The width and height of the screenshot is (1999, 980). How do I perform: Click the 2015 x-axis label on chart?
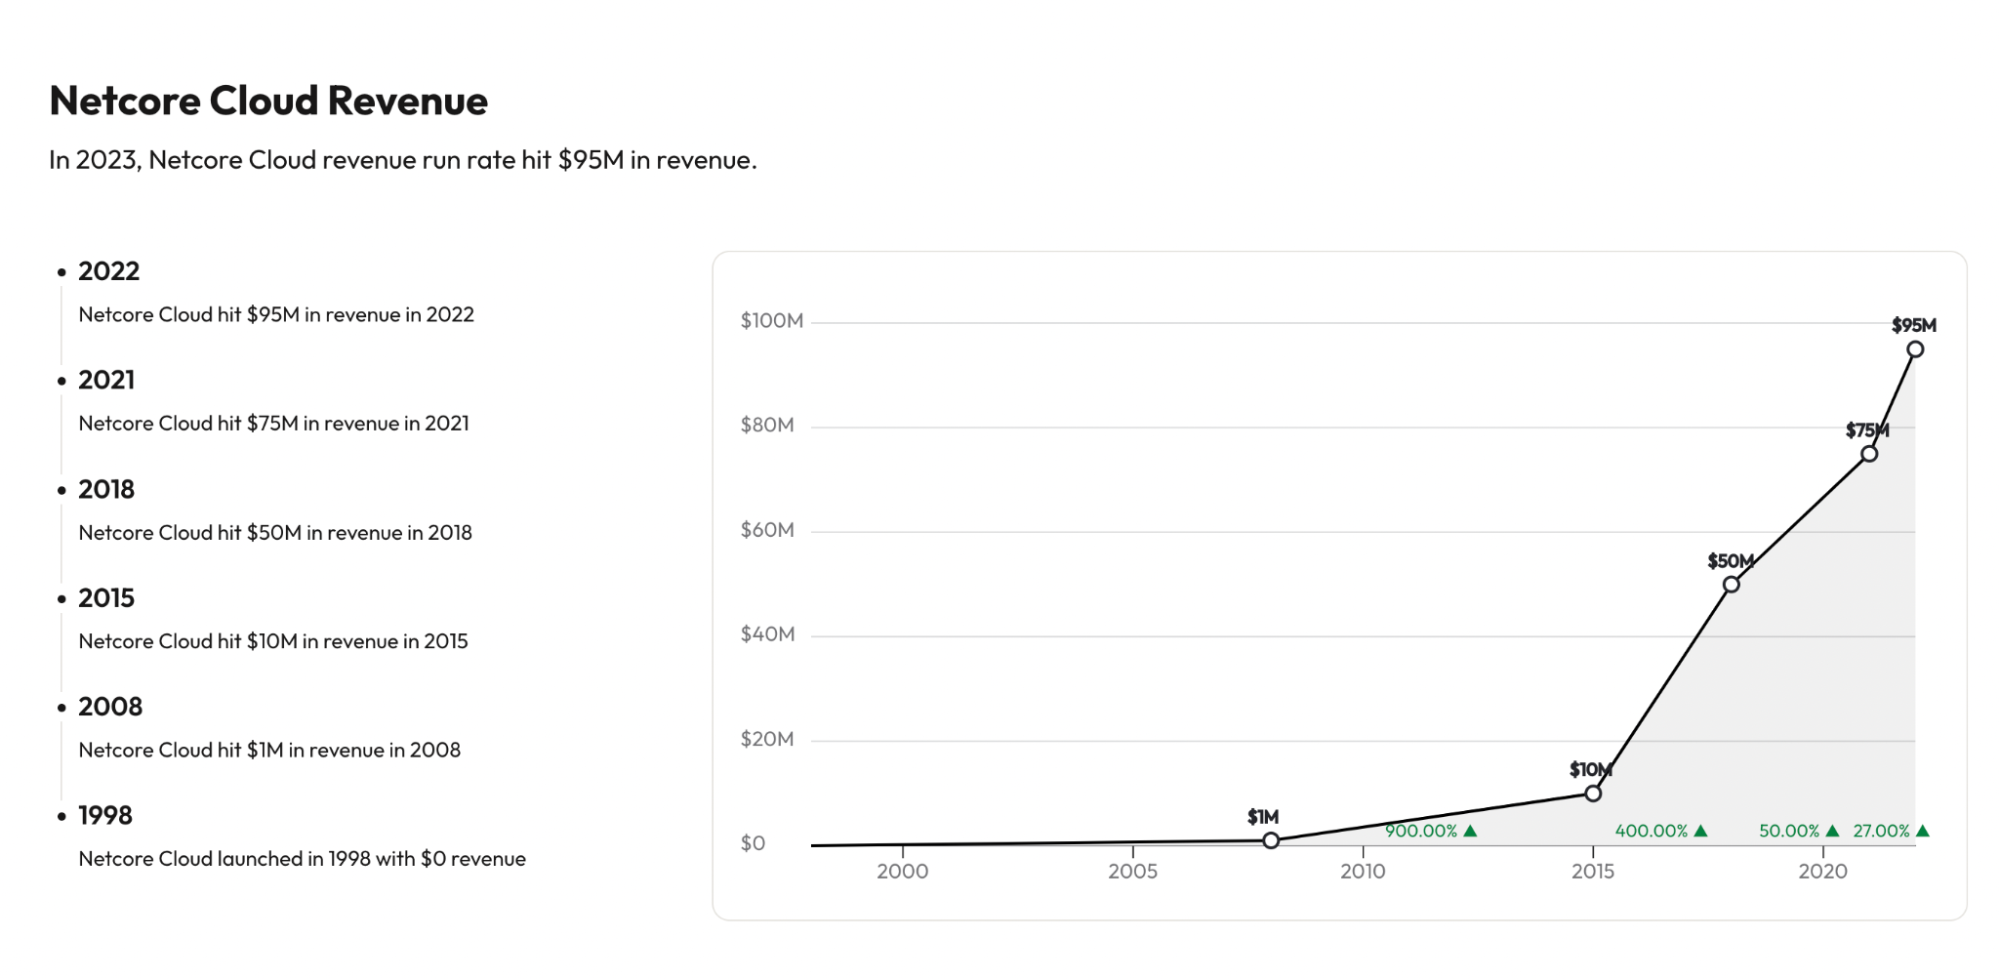point(1593,871)
